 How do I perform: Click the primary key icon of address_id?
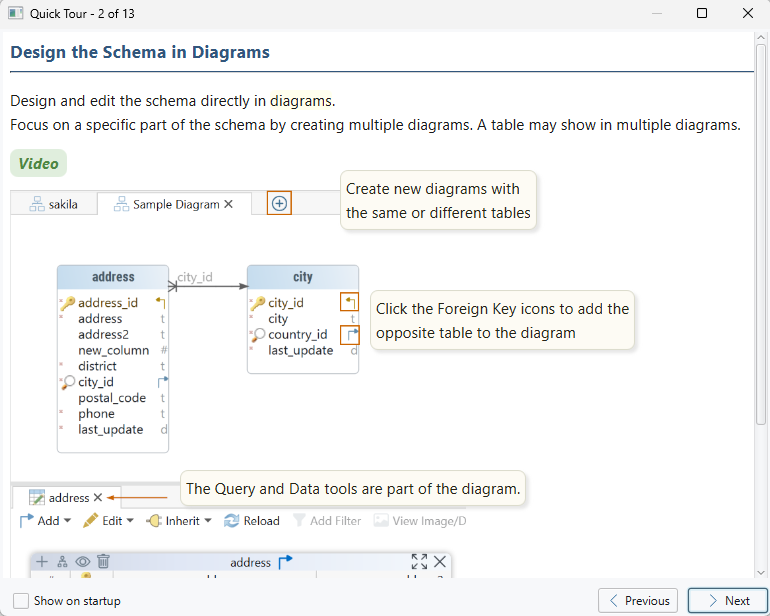(x=67, y=303)
